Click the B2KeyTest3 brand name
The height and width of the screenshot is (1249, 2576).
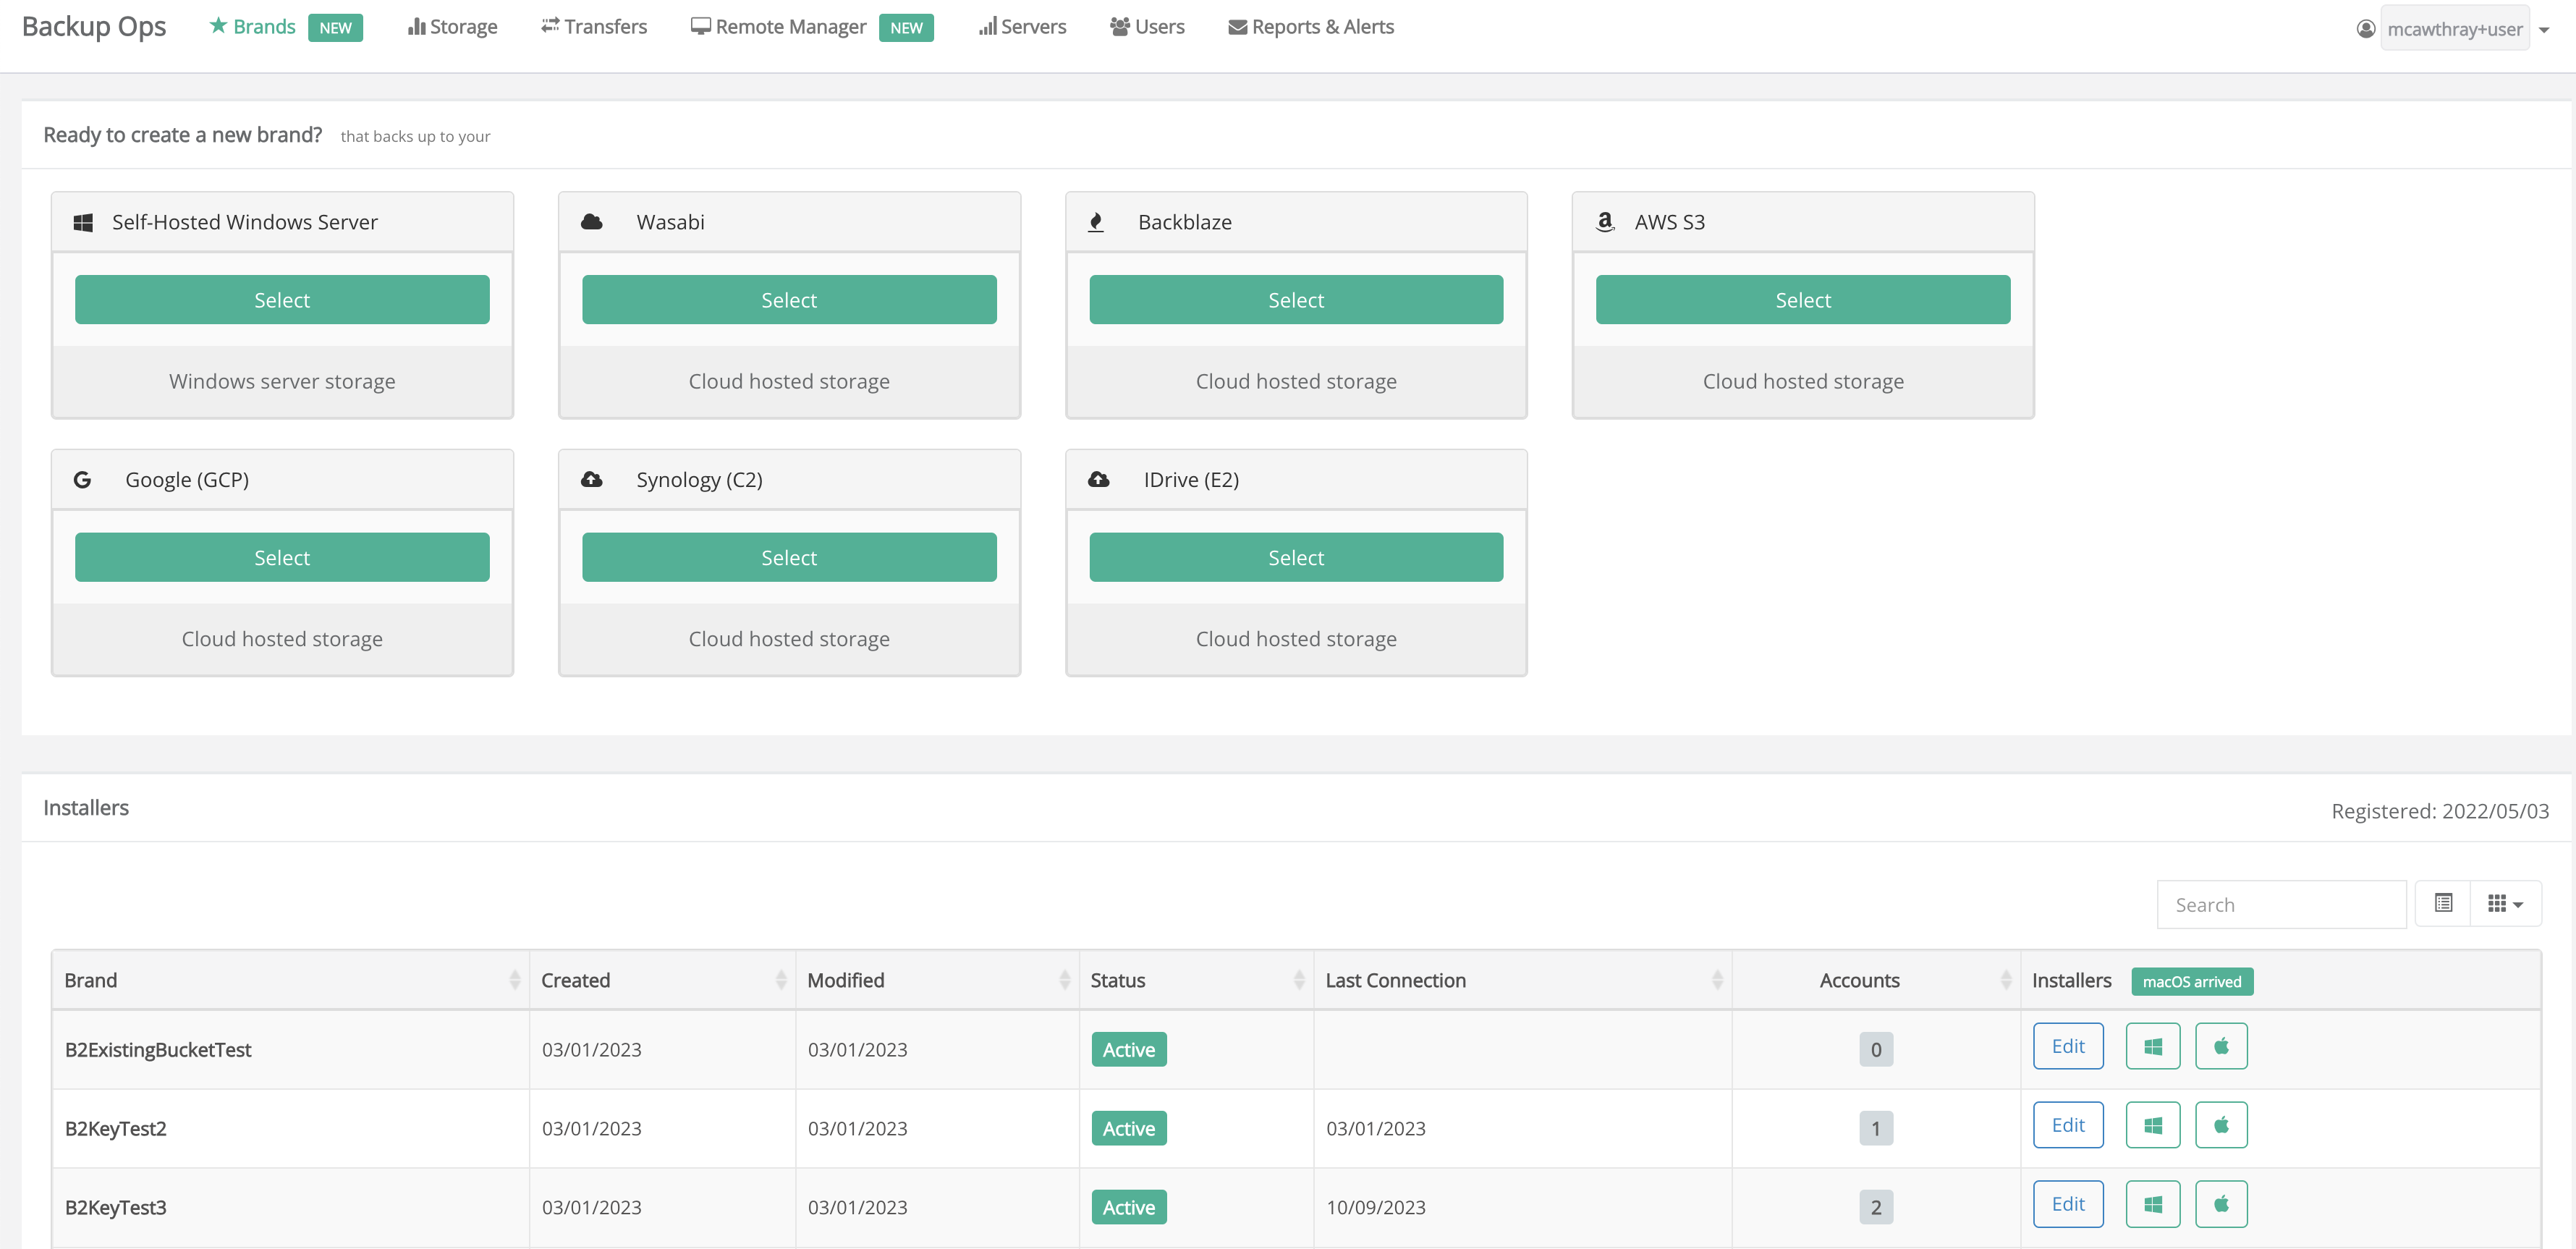click(116, 1208)
